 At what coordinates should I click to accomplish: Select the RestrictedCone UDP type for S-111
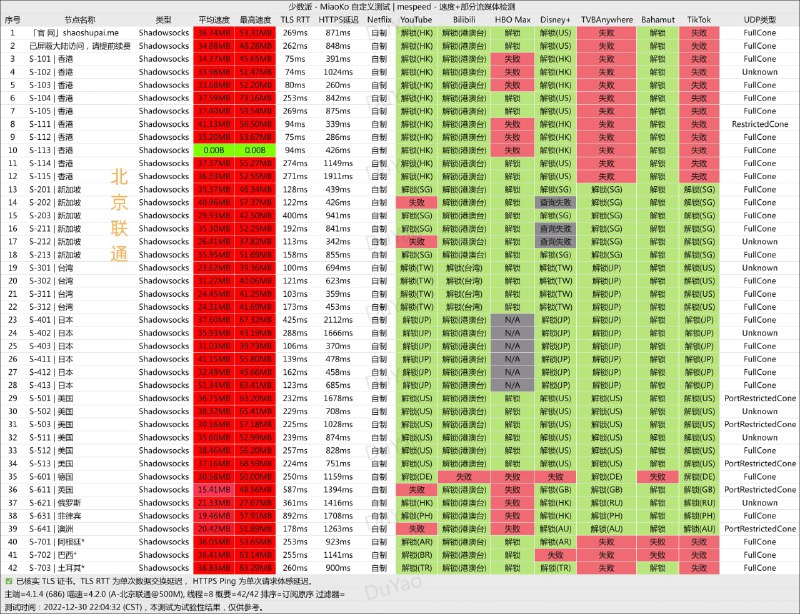760,124
